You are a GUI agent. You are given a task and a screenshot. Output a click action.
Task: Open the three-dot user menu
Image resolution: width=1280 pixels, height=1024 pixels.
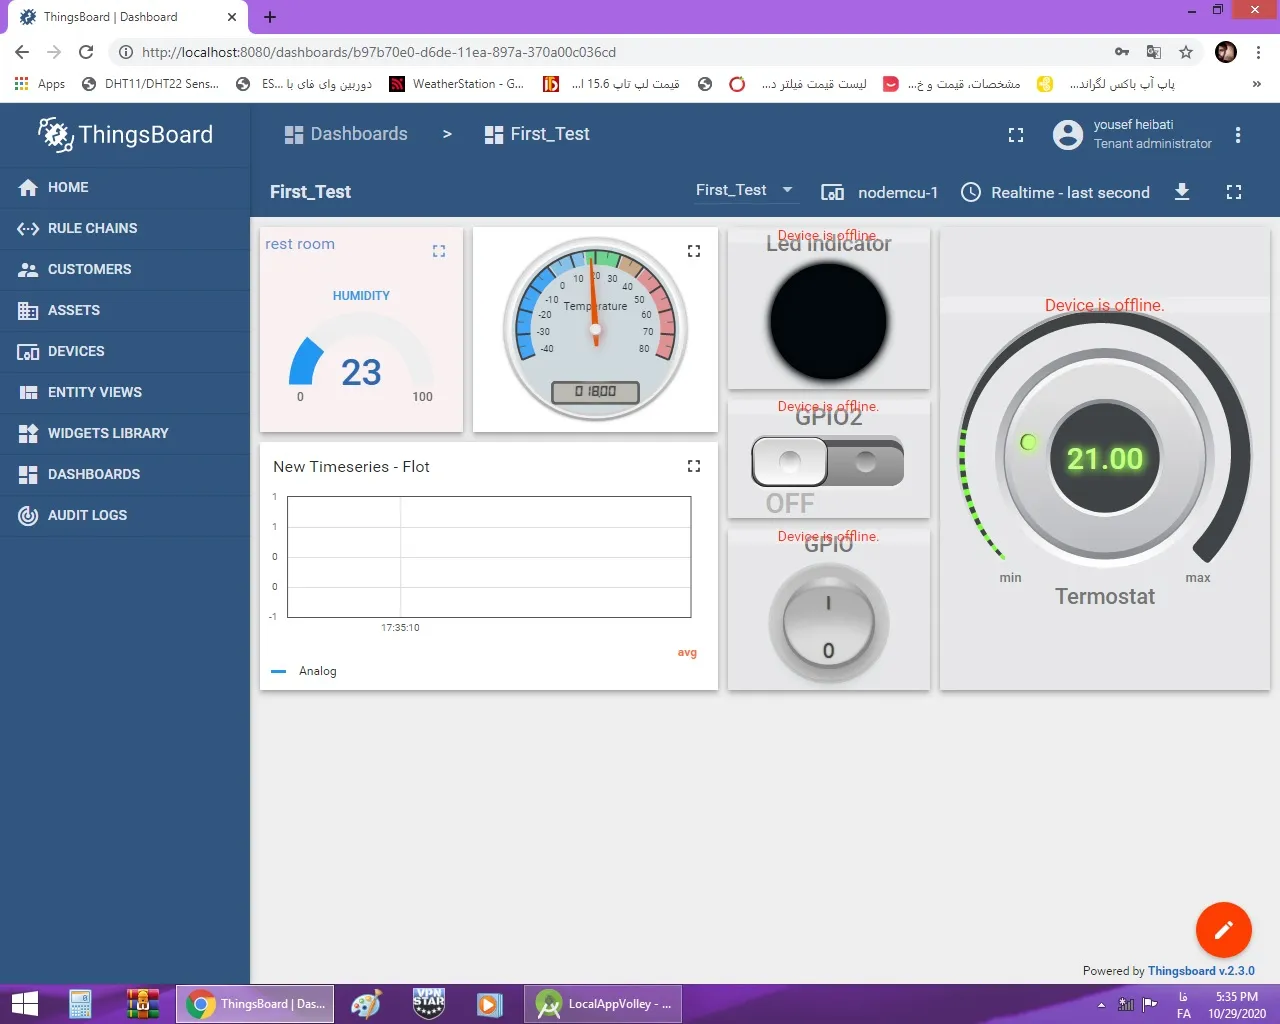coord(1238,135)
